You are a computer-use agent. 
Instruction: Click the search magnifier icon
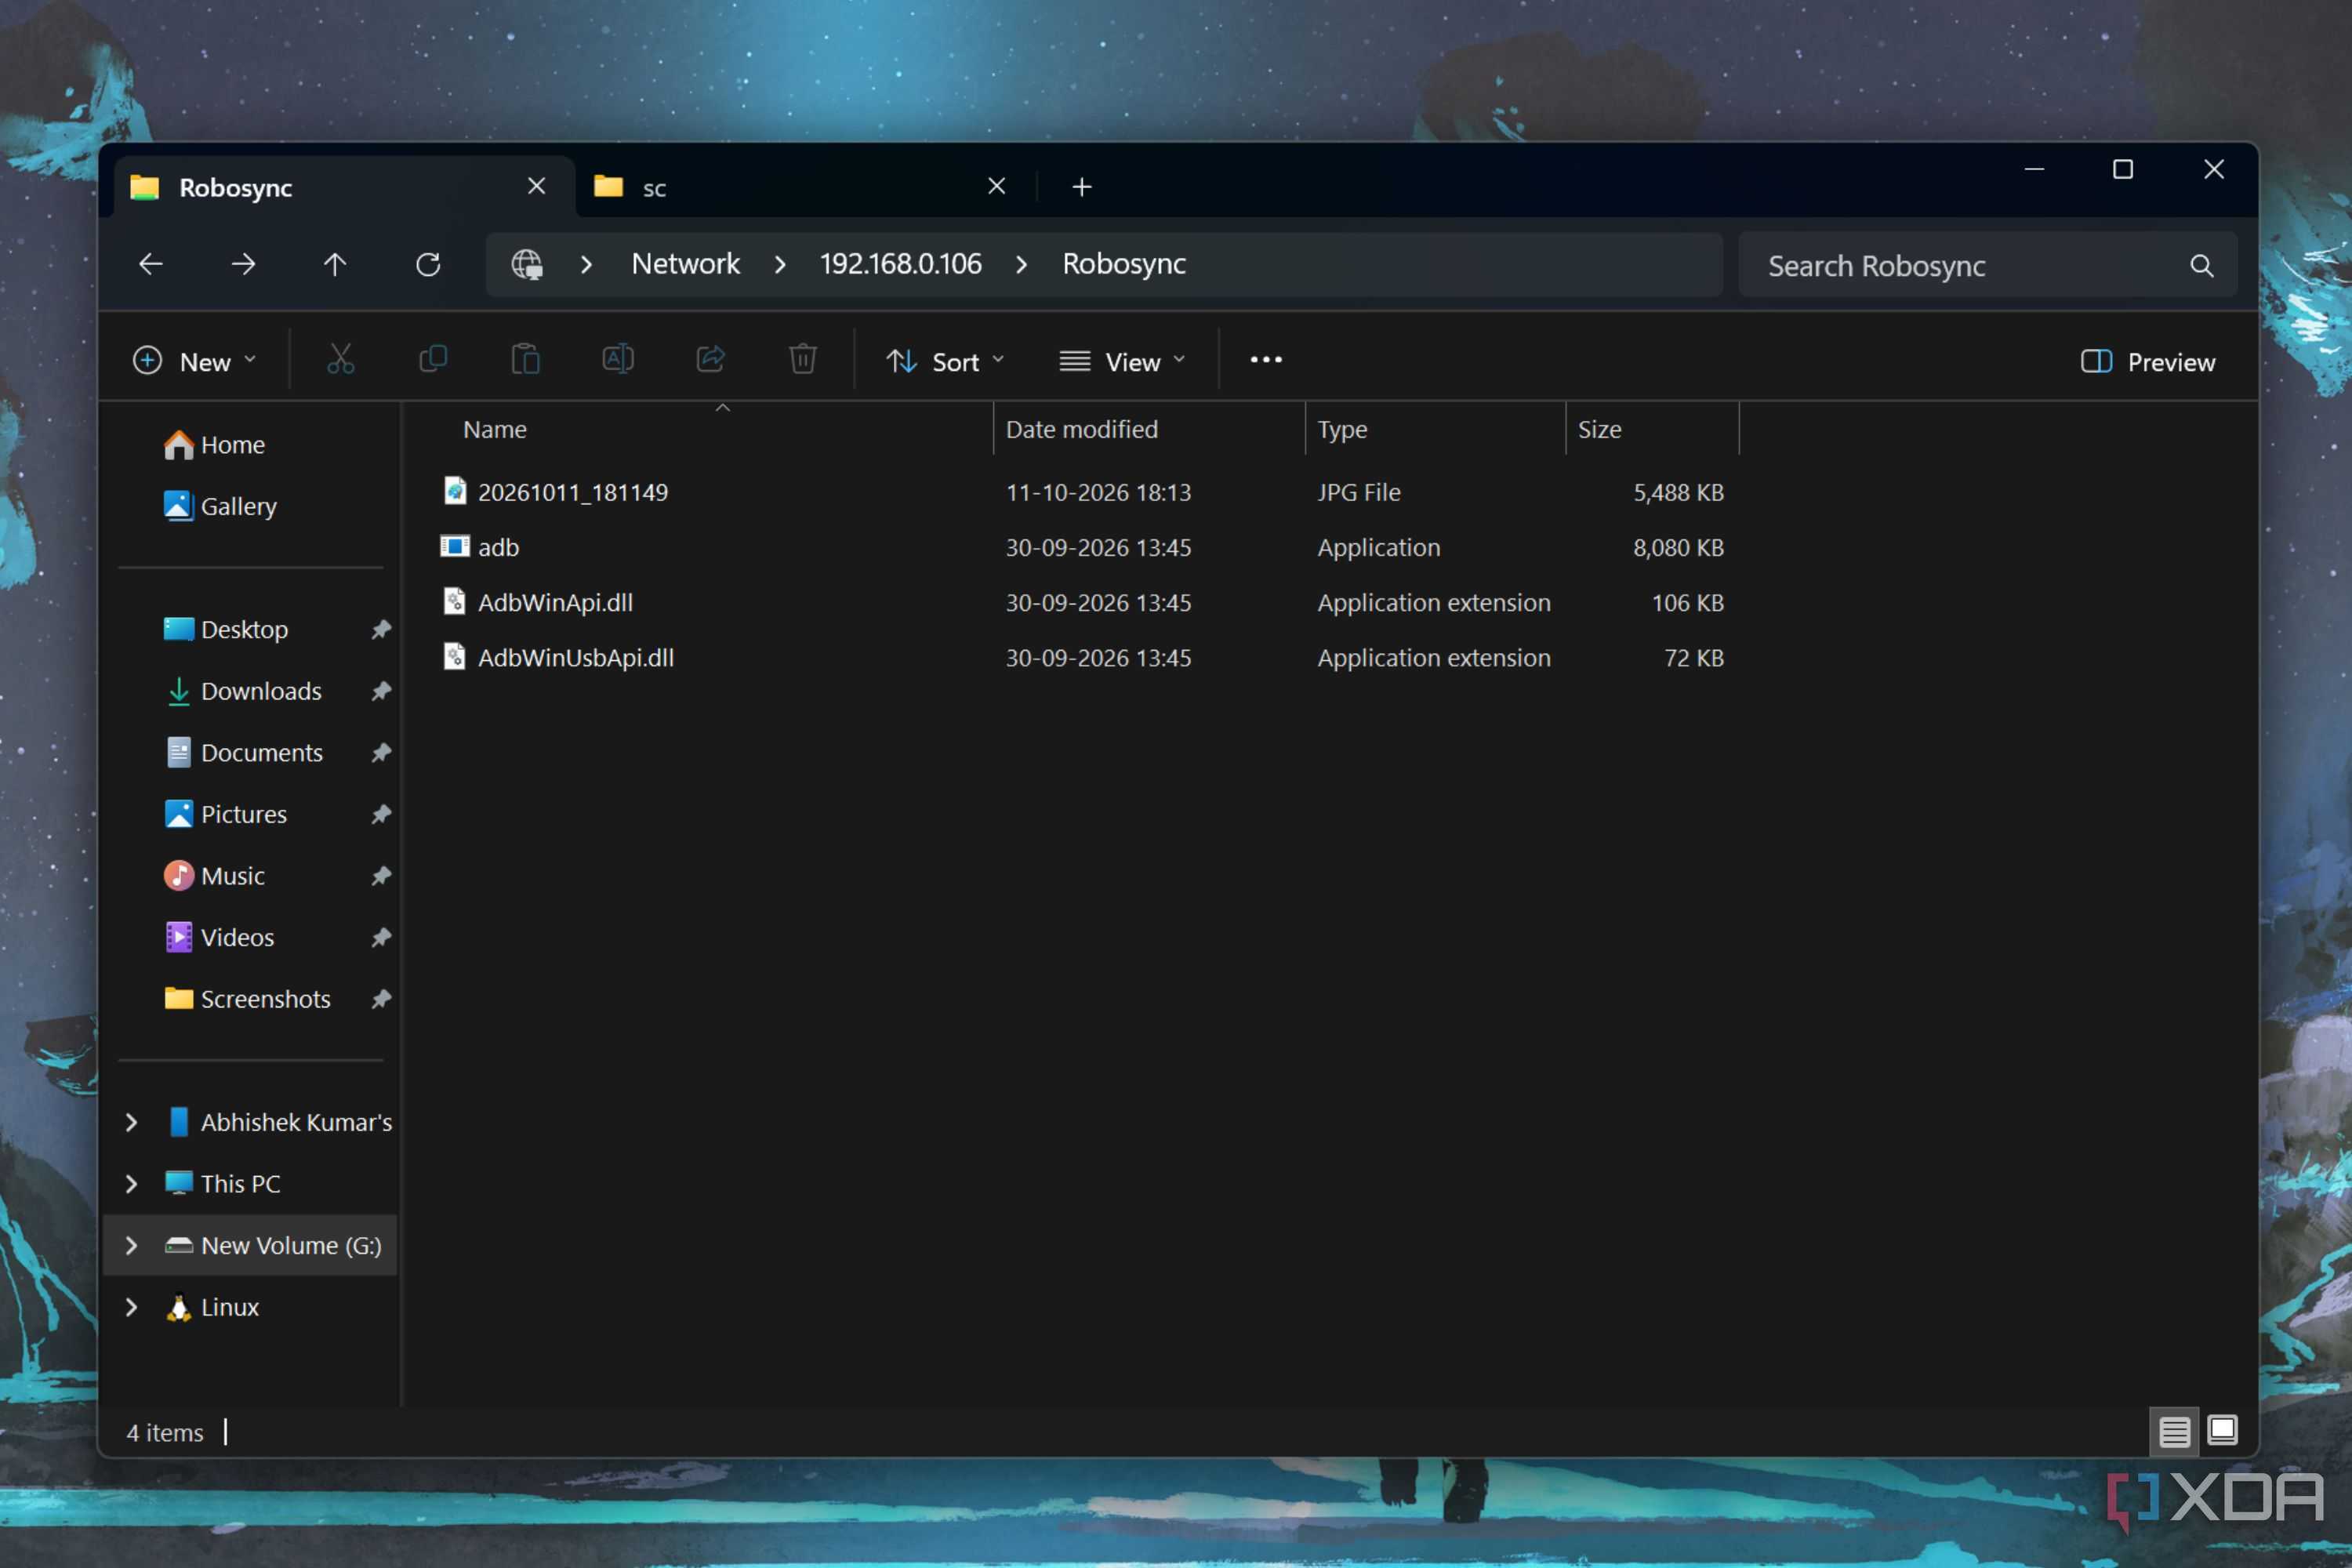click(2201, 266)
